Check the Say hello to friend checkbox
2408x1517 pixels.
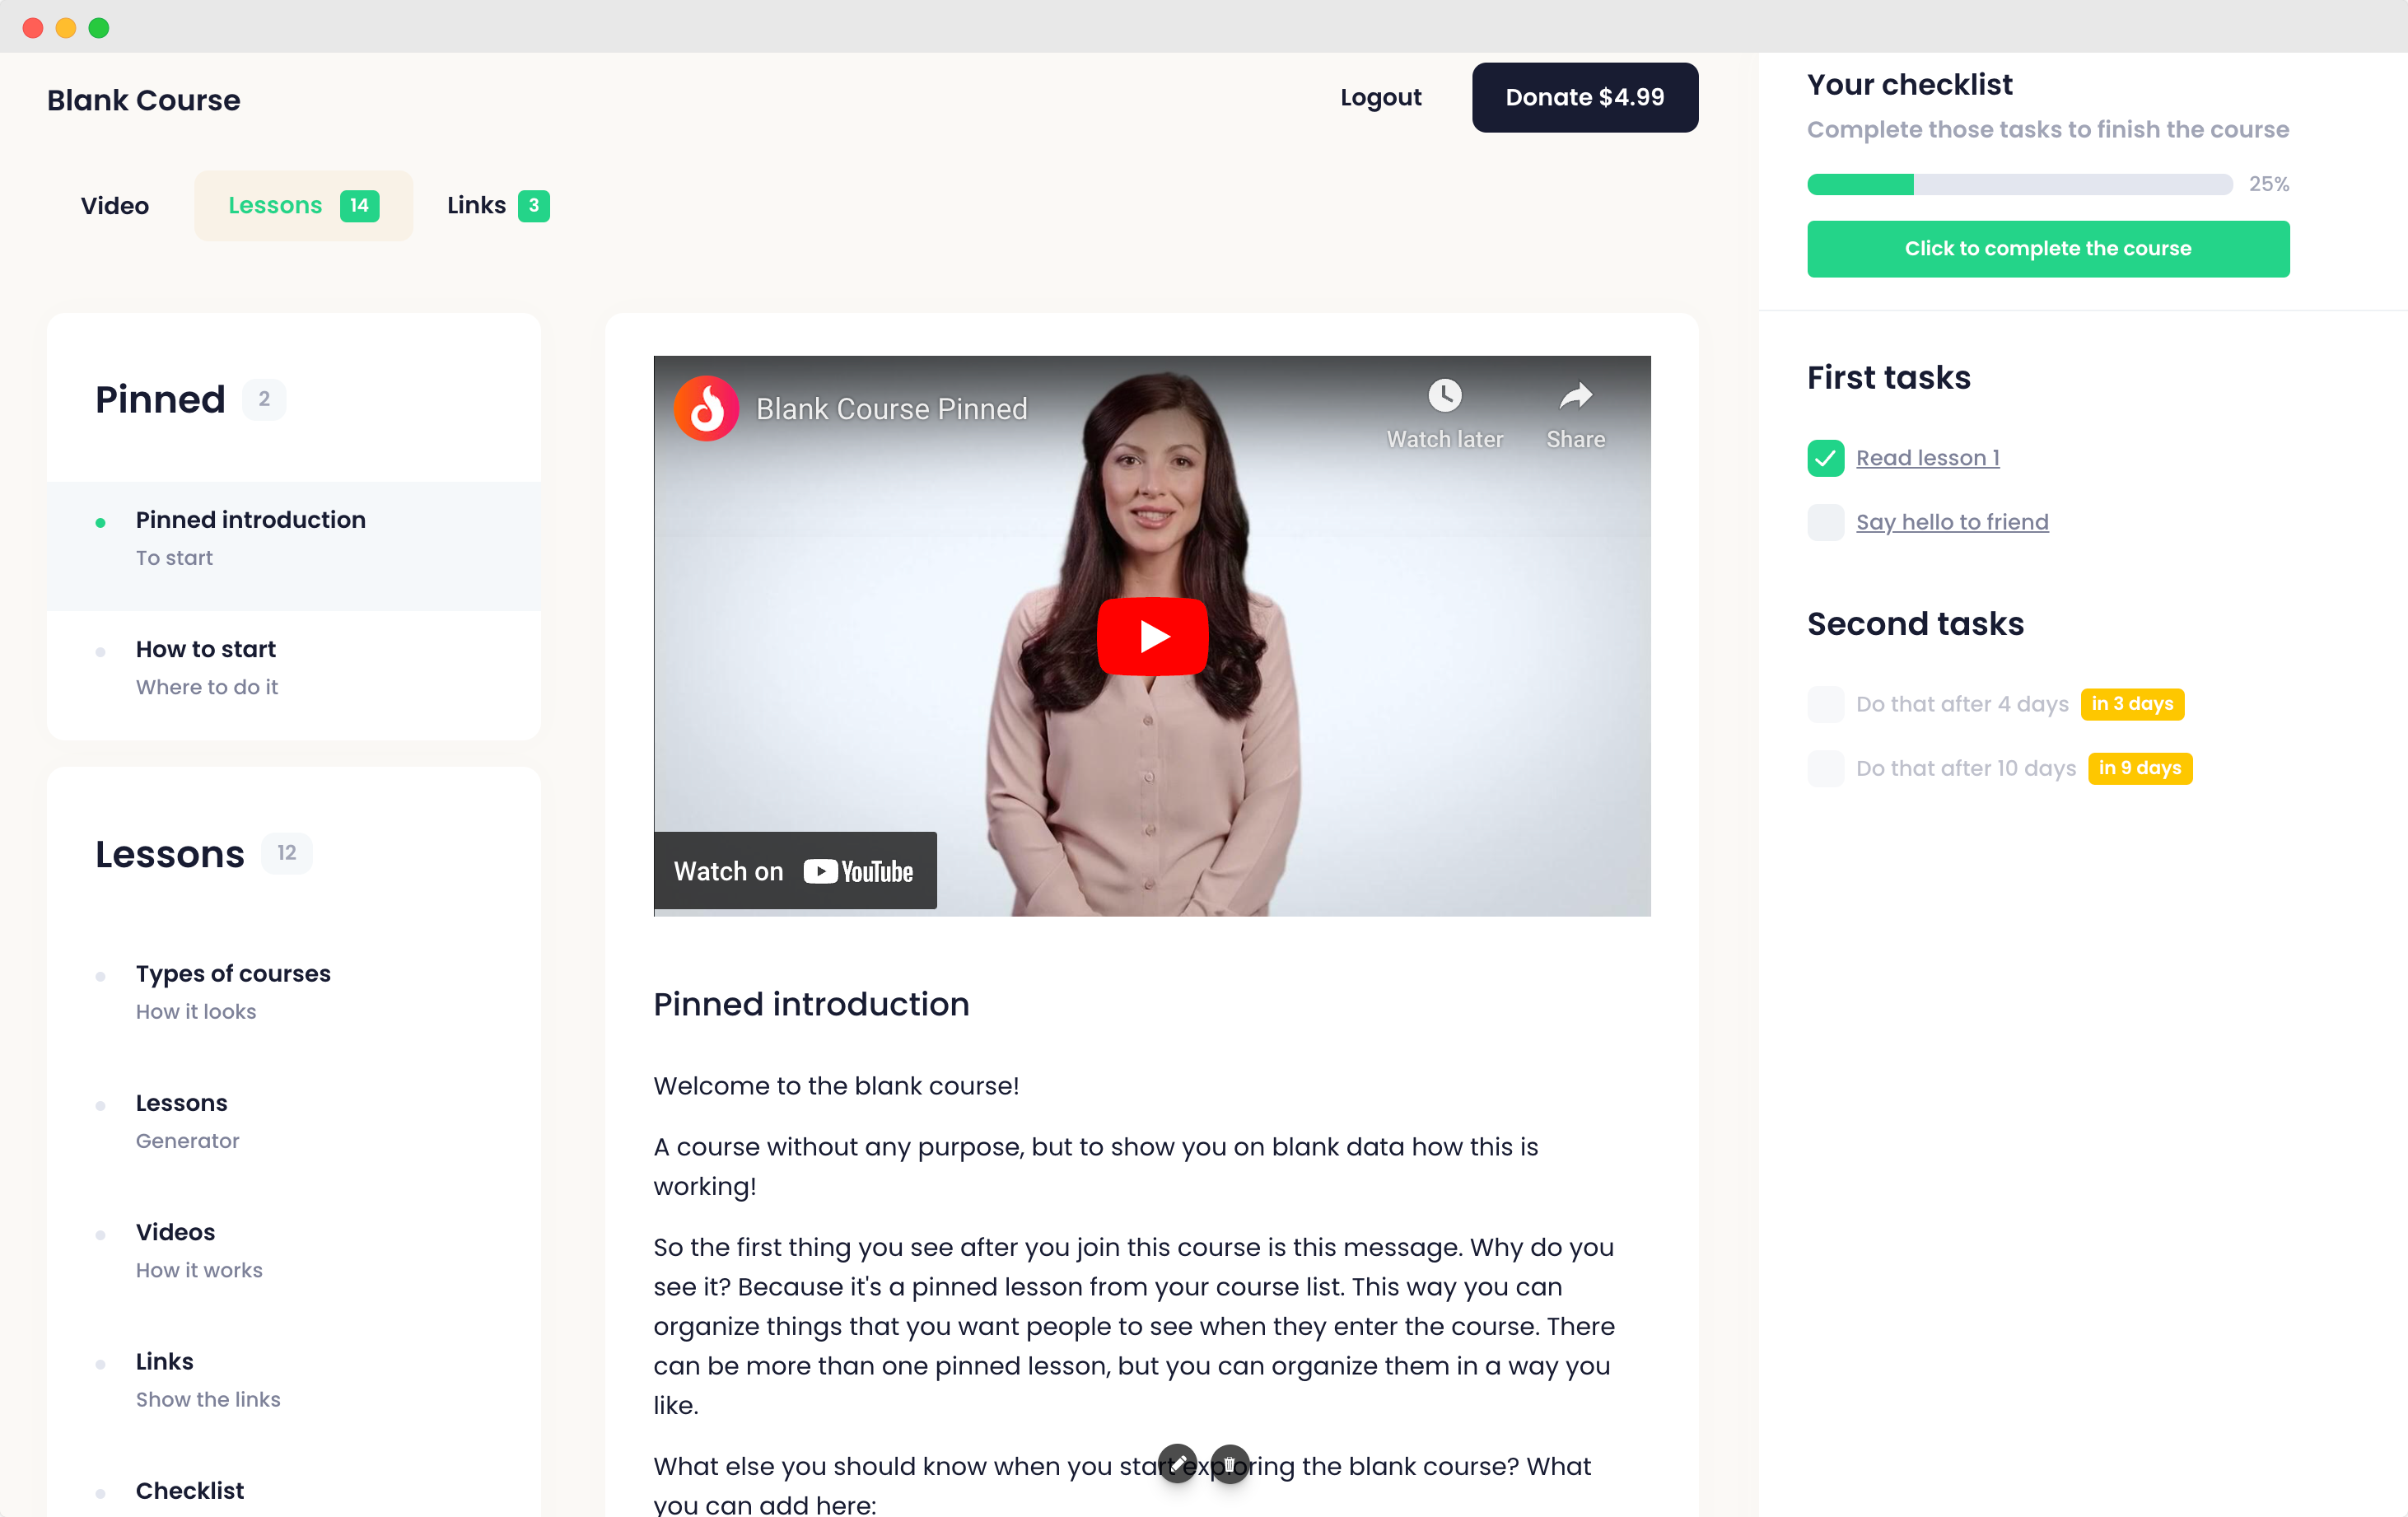(x=1825, y=522)
